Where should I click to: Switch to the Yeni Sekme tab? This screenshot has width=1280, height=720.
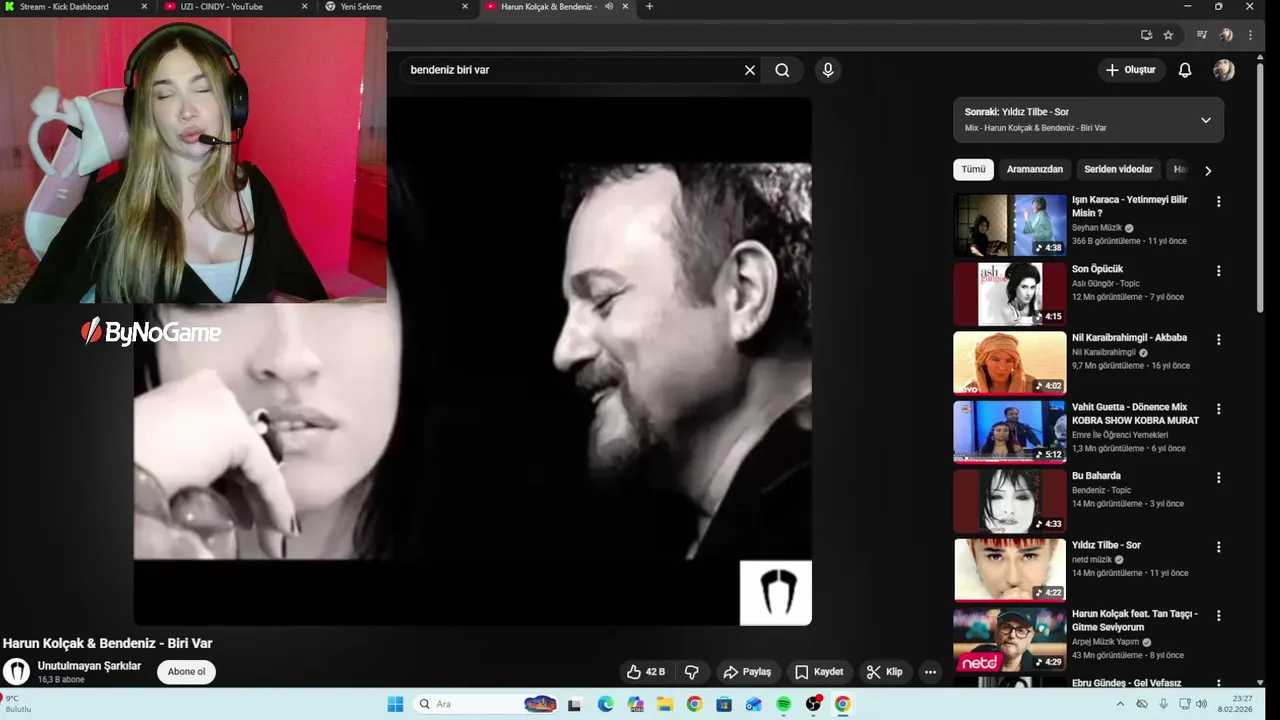pos(395,7)
